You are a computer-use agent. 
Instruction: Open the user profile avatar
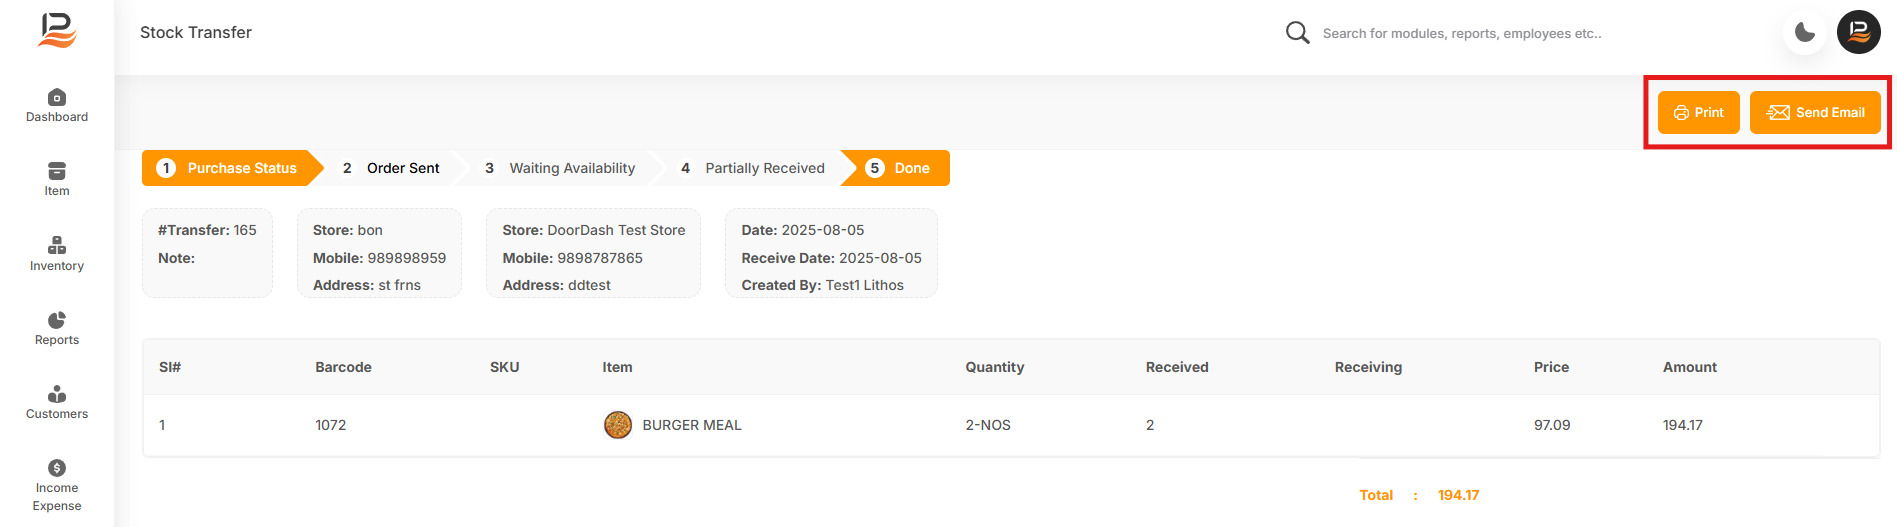tap(1859, 32)
